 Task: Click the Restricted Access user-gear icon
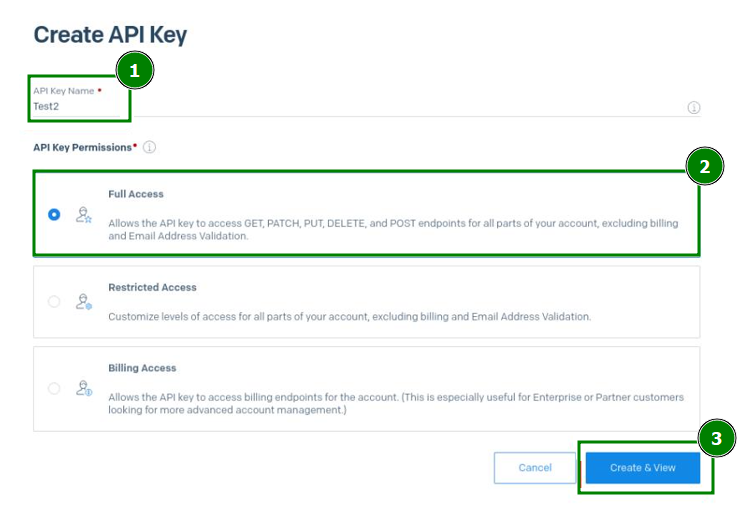(84, 302)
